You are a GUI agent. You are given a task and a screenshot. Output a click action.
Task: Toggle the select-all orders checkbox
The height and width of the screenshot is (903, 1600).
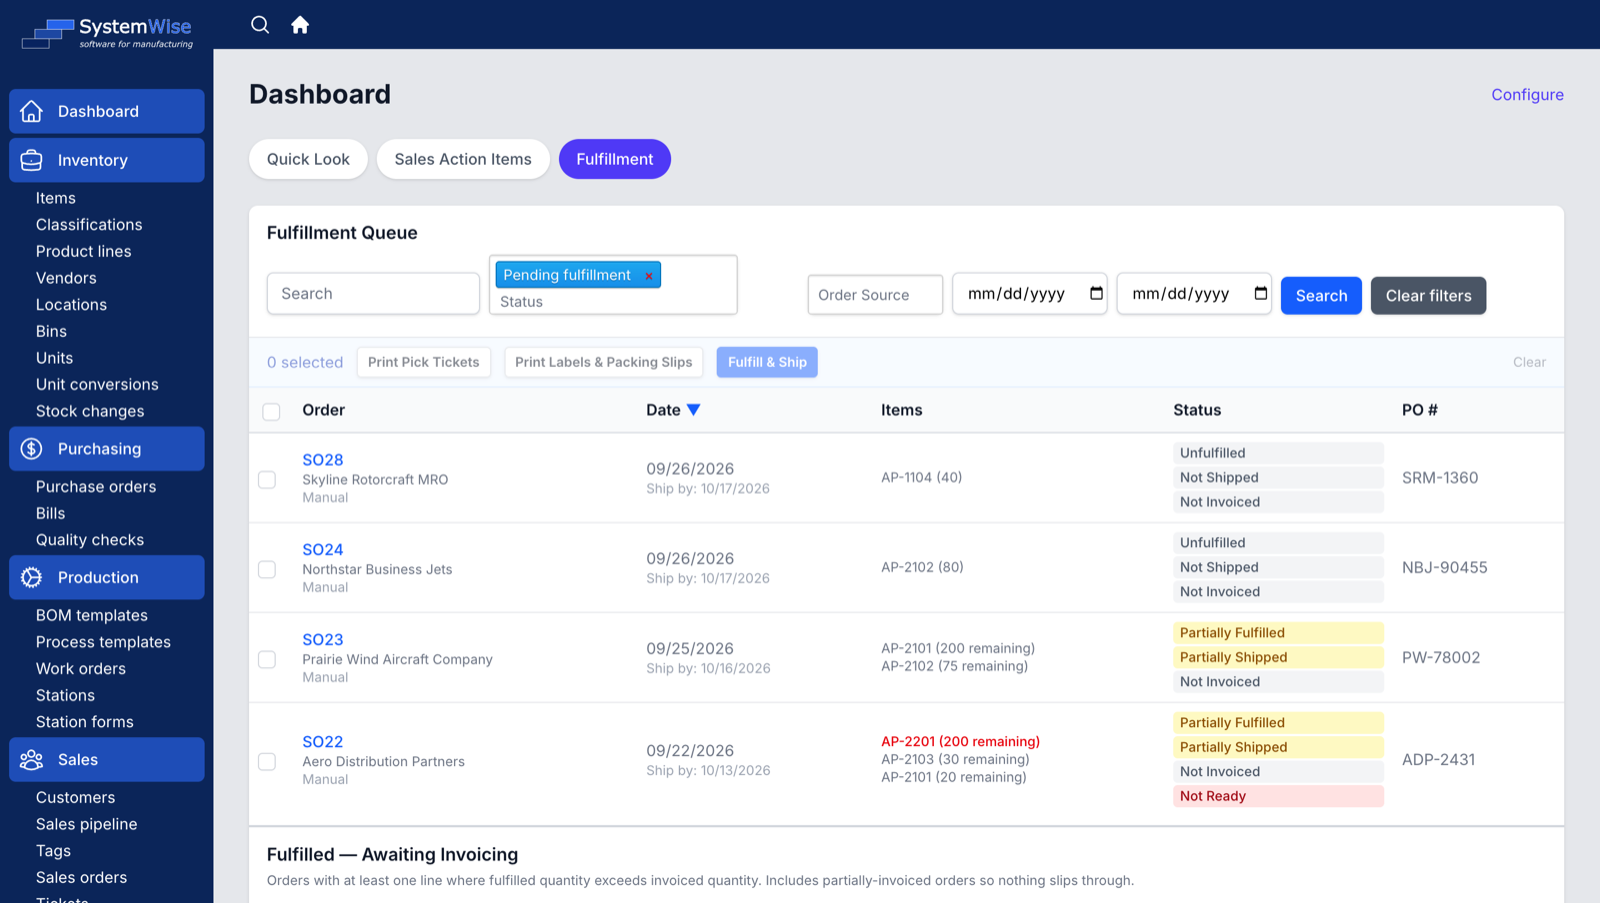click(271, 412)
